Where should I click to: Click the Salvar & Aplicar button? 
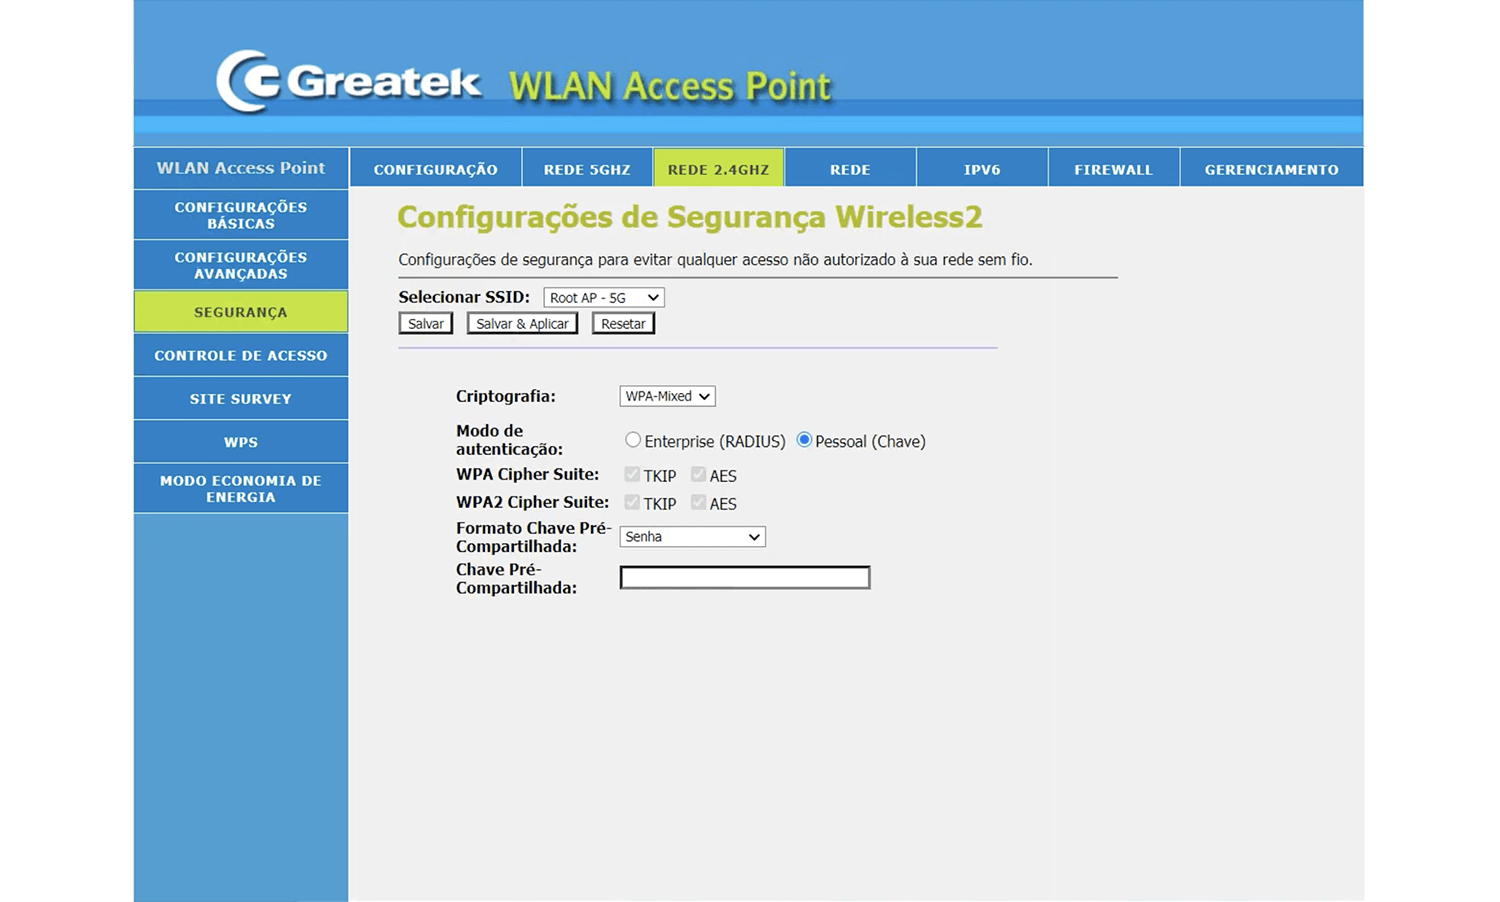pos(522,324)
